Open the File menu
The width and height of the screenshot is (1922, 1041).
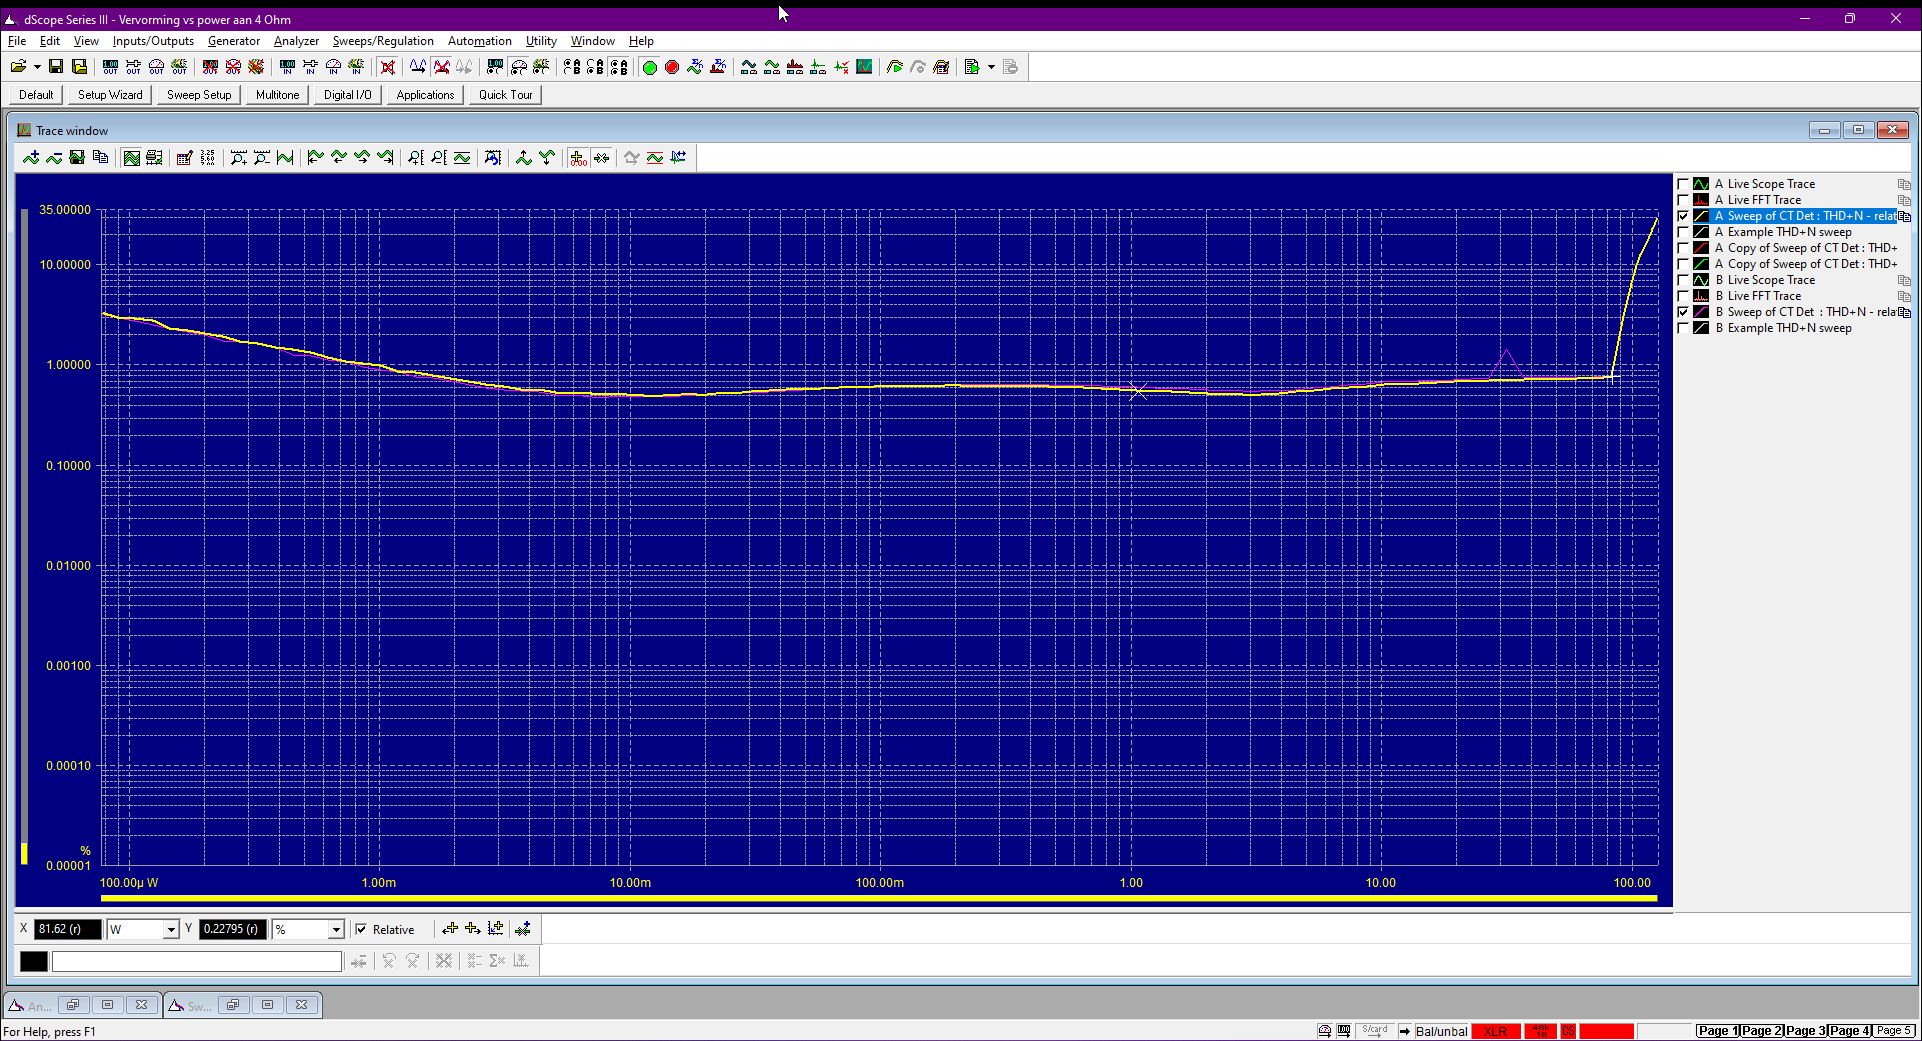(17, 41)
